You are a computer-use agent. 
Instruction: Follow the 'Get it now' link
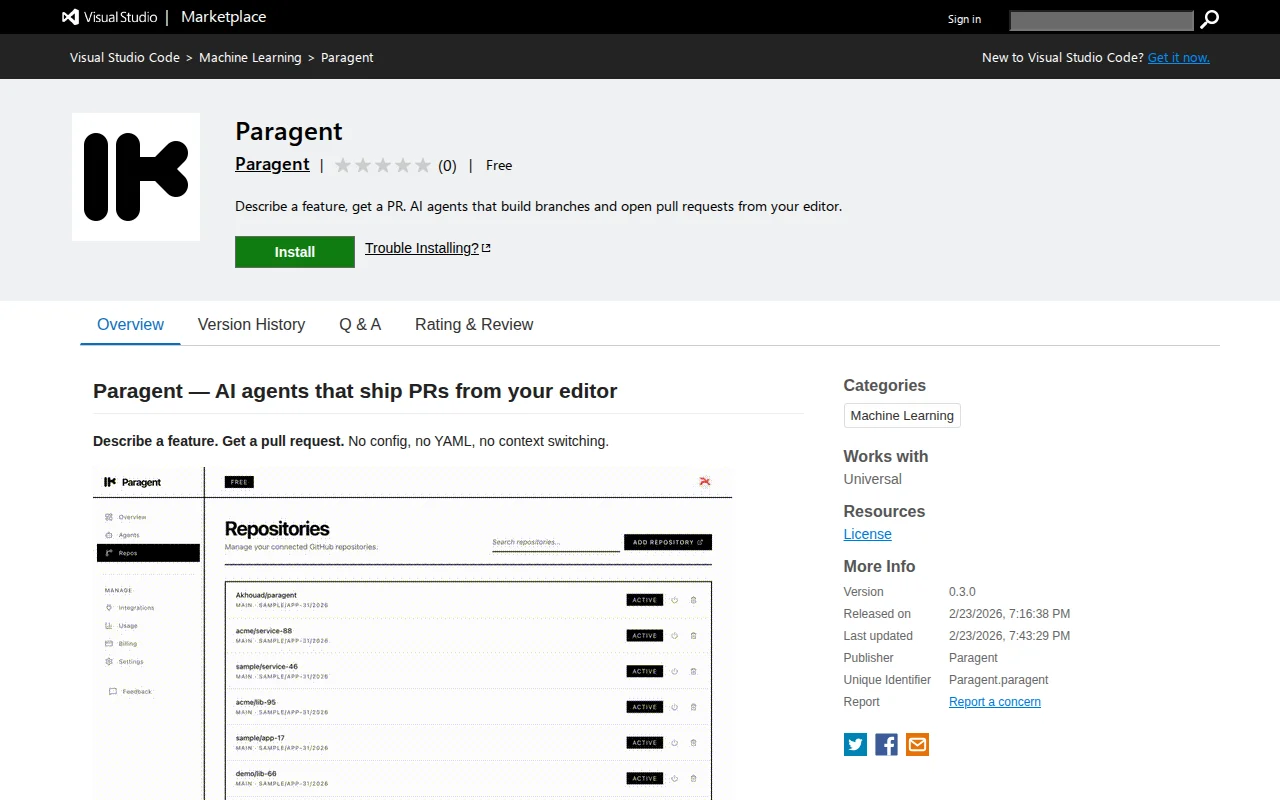[x=1179, y=57]
